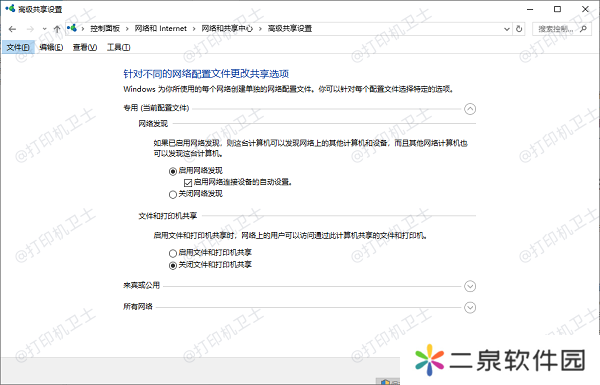Click the 网络发现 section heading
This screenshot has height=385, width=600.
[153, 124]
